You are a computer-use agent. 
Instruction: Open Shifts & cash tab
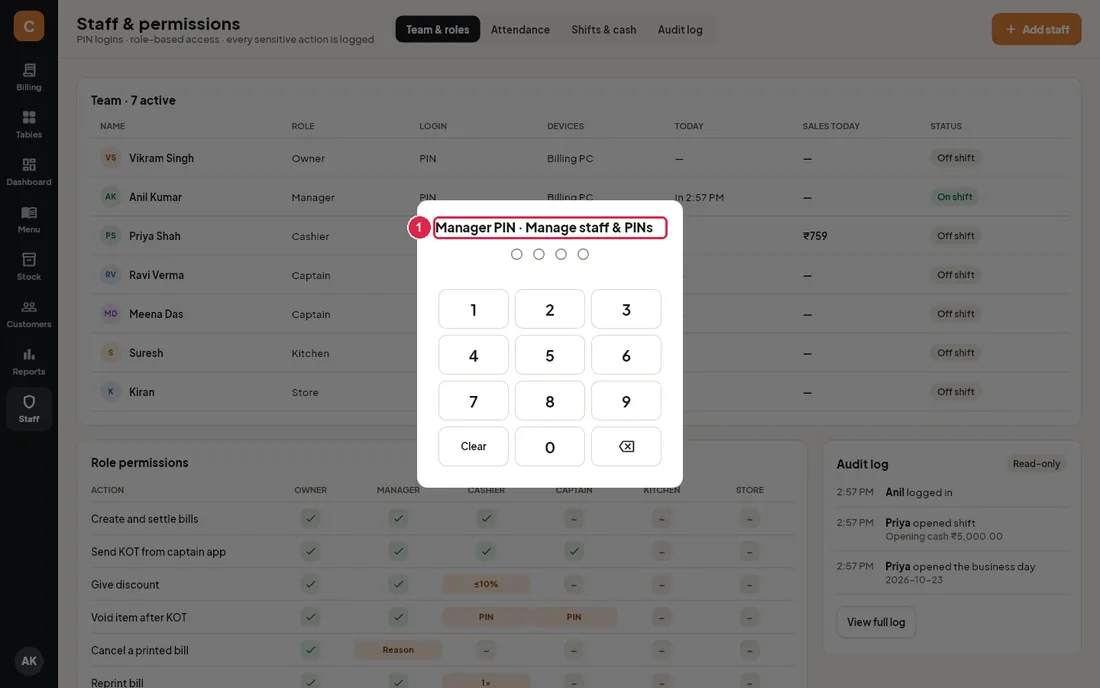tap(603, 29)
